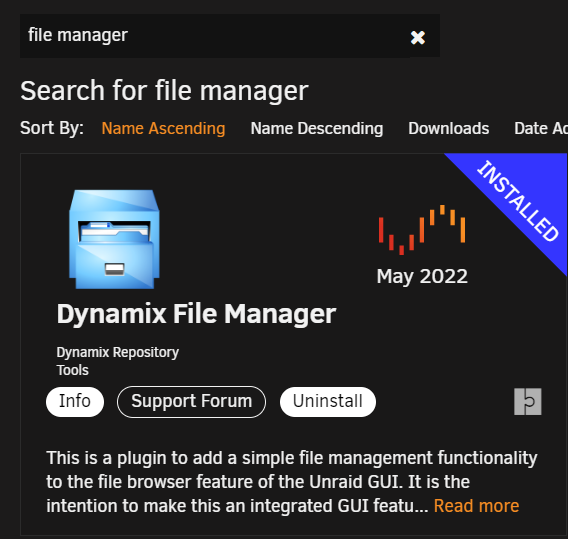Click the plugin description text

(x=292, y=482)
